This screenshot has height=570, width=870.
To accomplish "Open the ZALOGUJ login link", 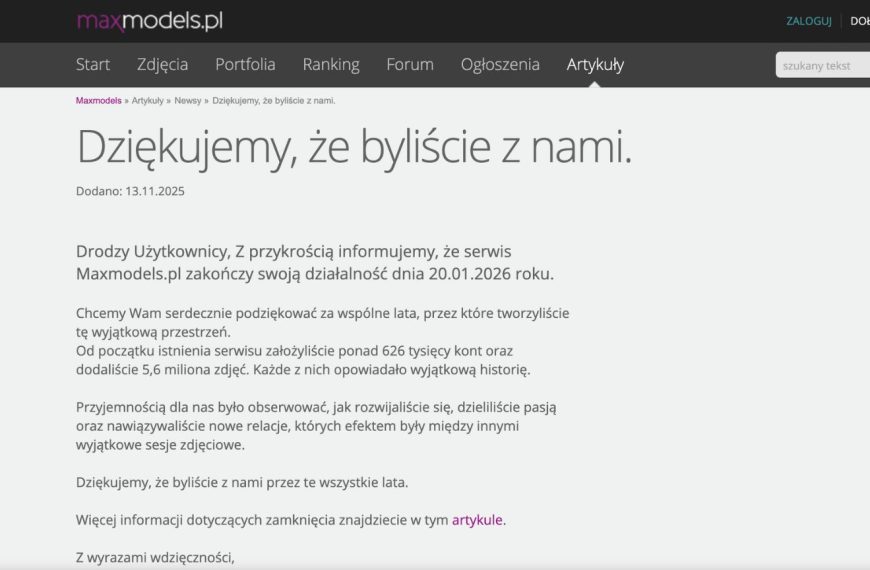I will click(x=808, y=21).
